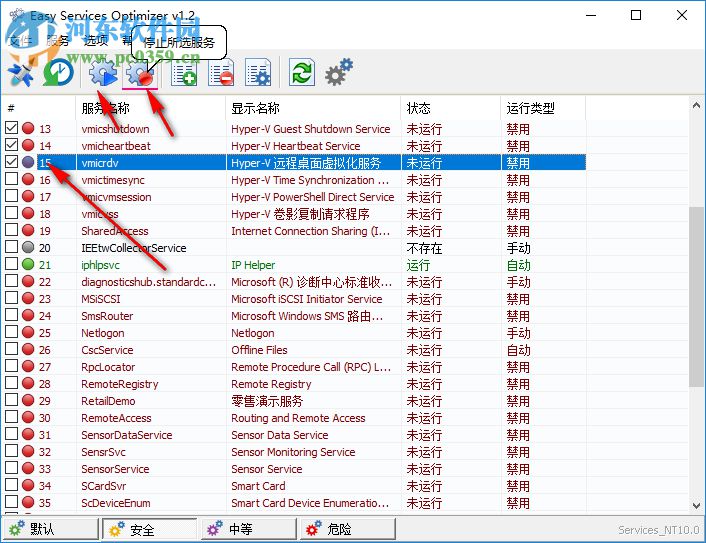Click the purple status dot for vmicrdv
Screen dimensions: 706x543
tap(28, 162)
